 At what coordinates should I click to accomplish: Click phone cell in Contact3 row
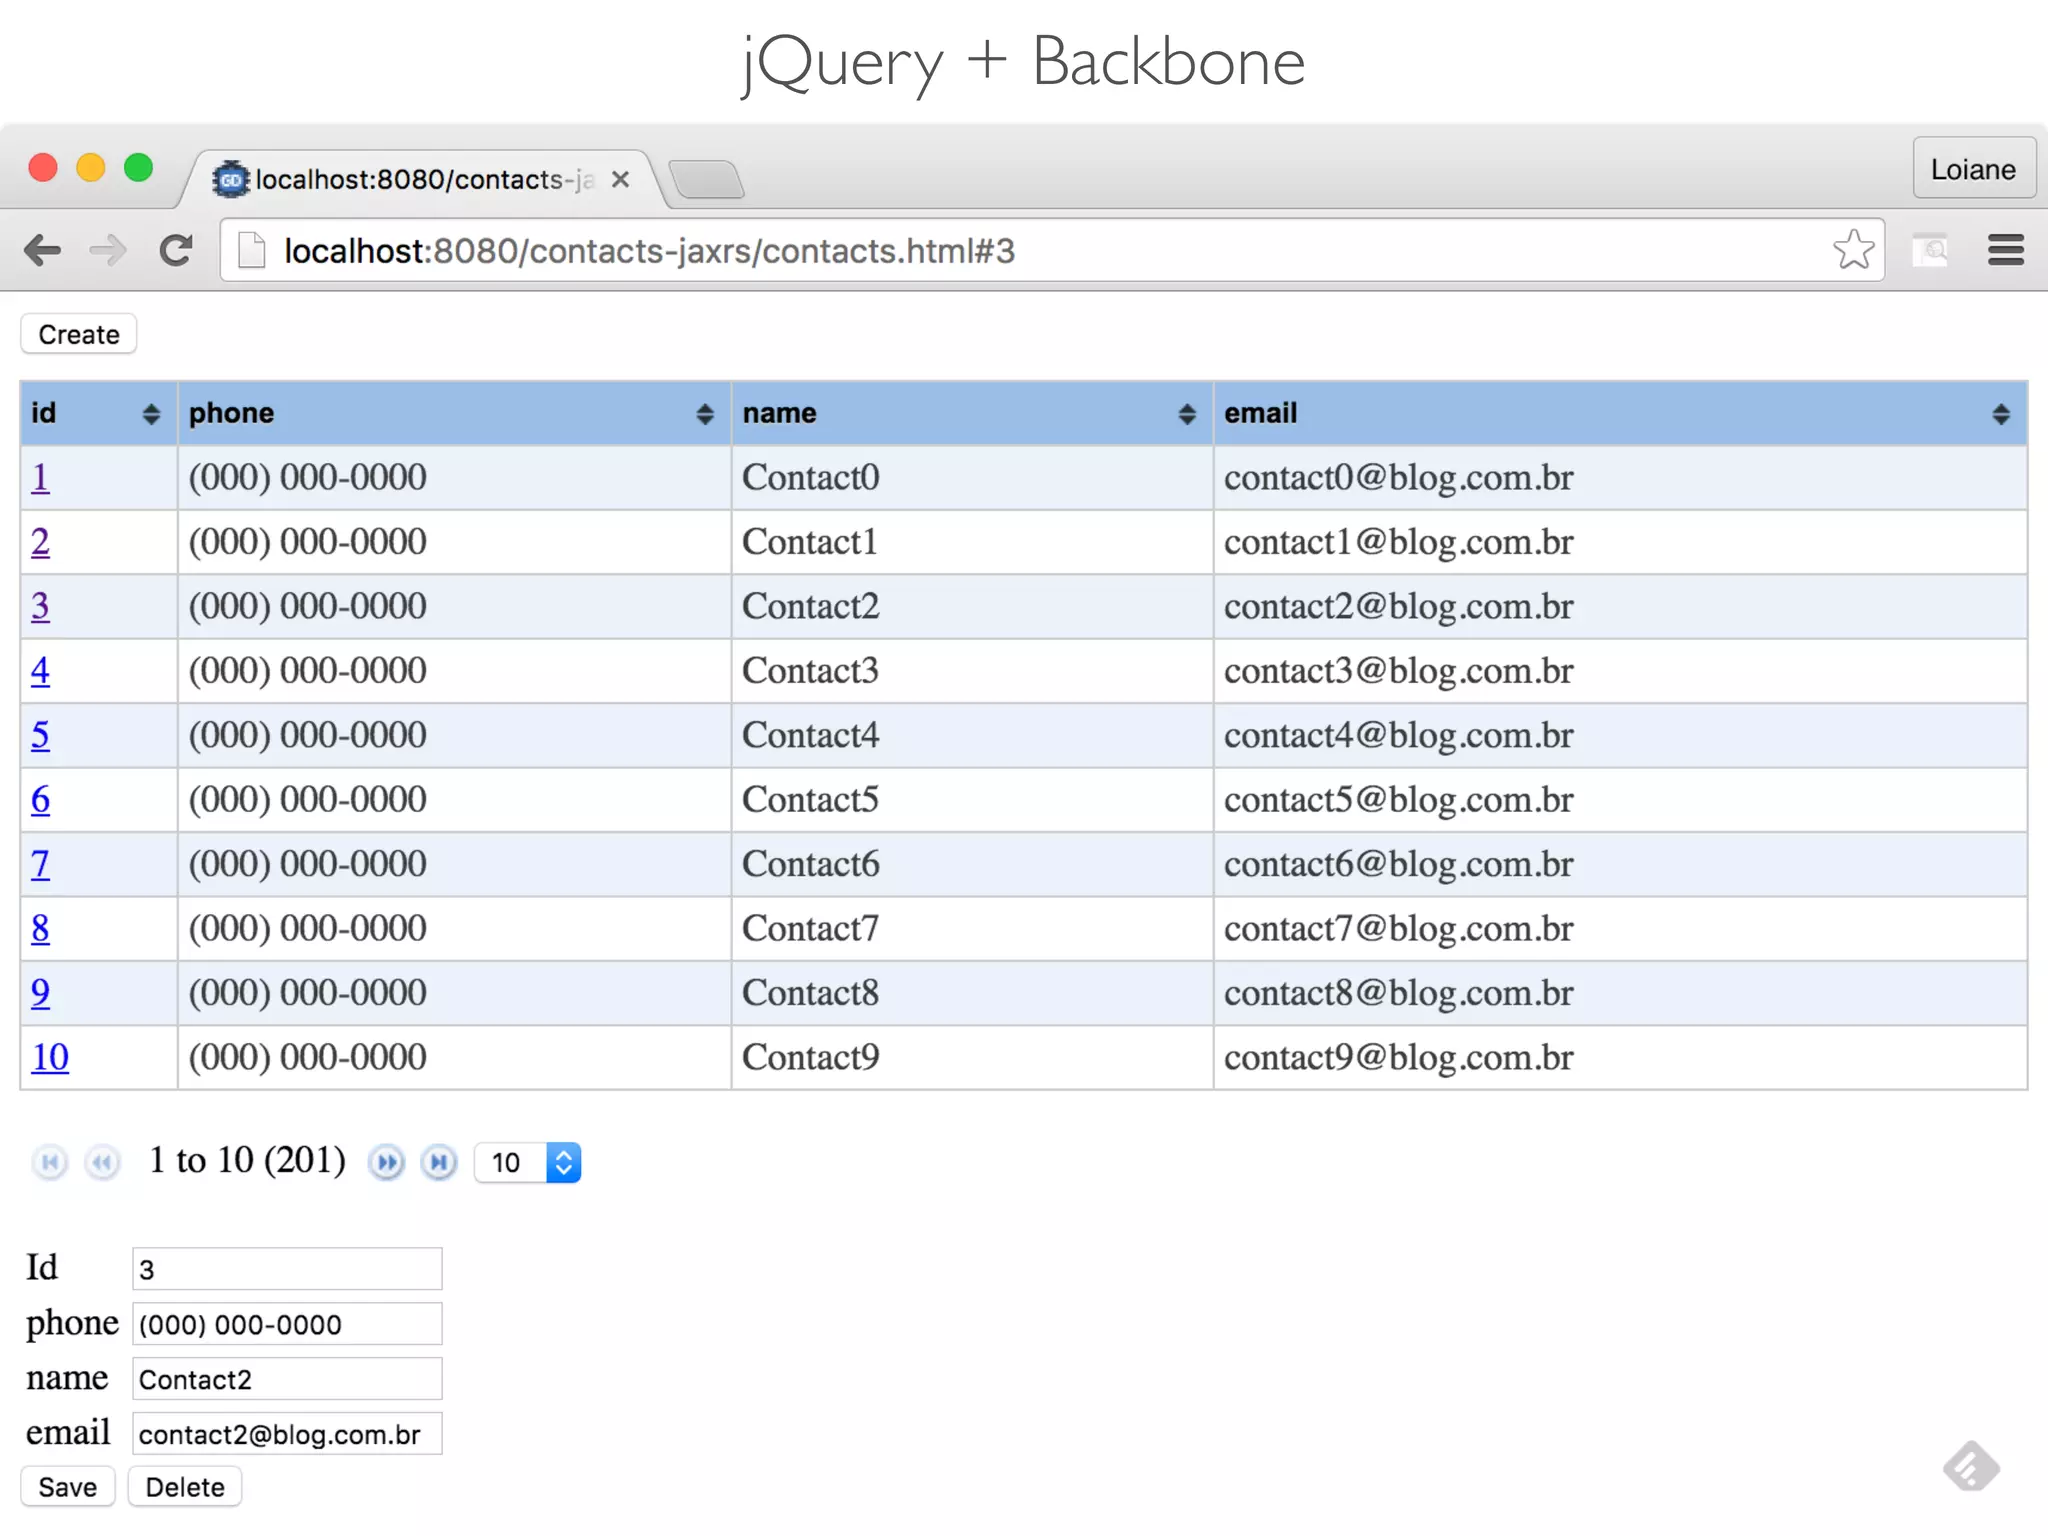pyautogui.click(x=454, y=671)
